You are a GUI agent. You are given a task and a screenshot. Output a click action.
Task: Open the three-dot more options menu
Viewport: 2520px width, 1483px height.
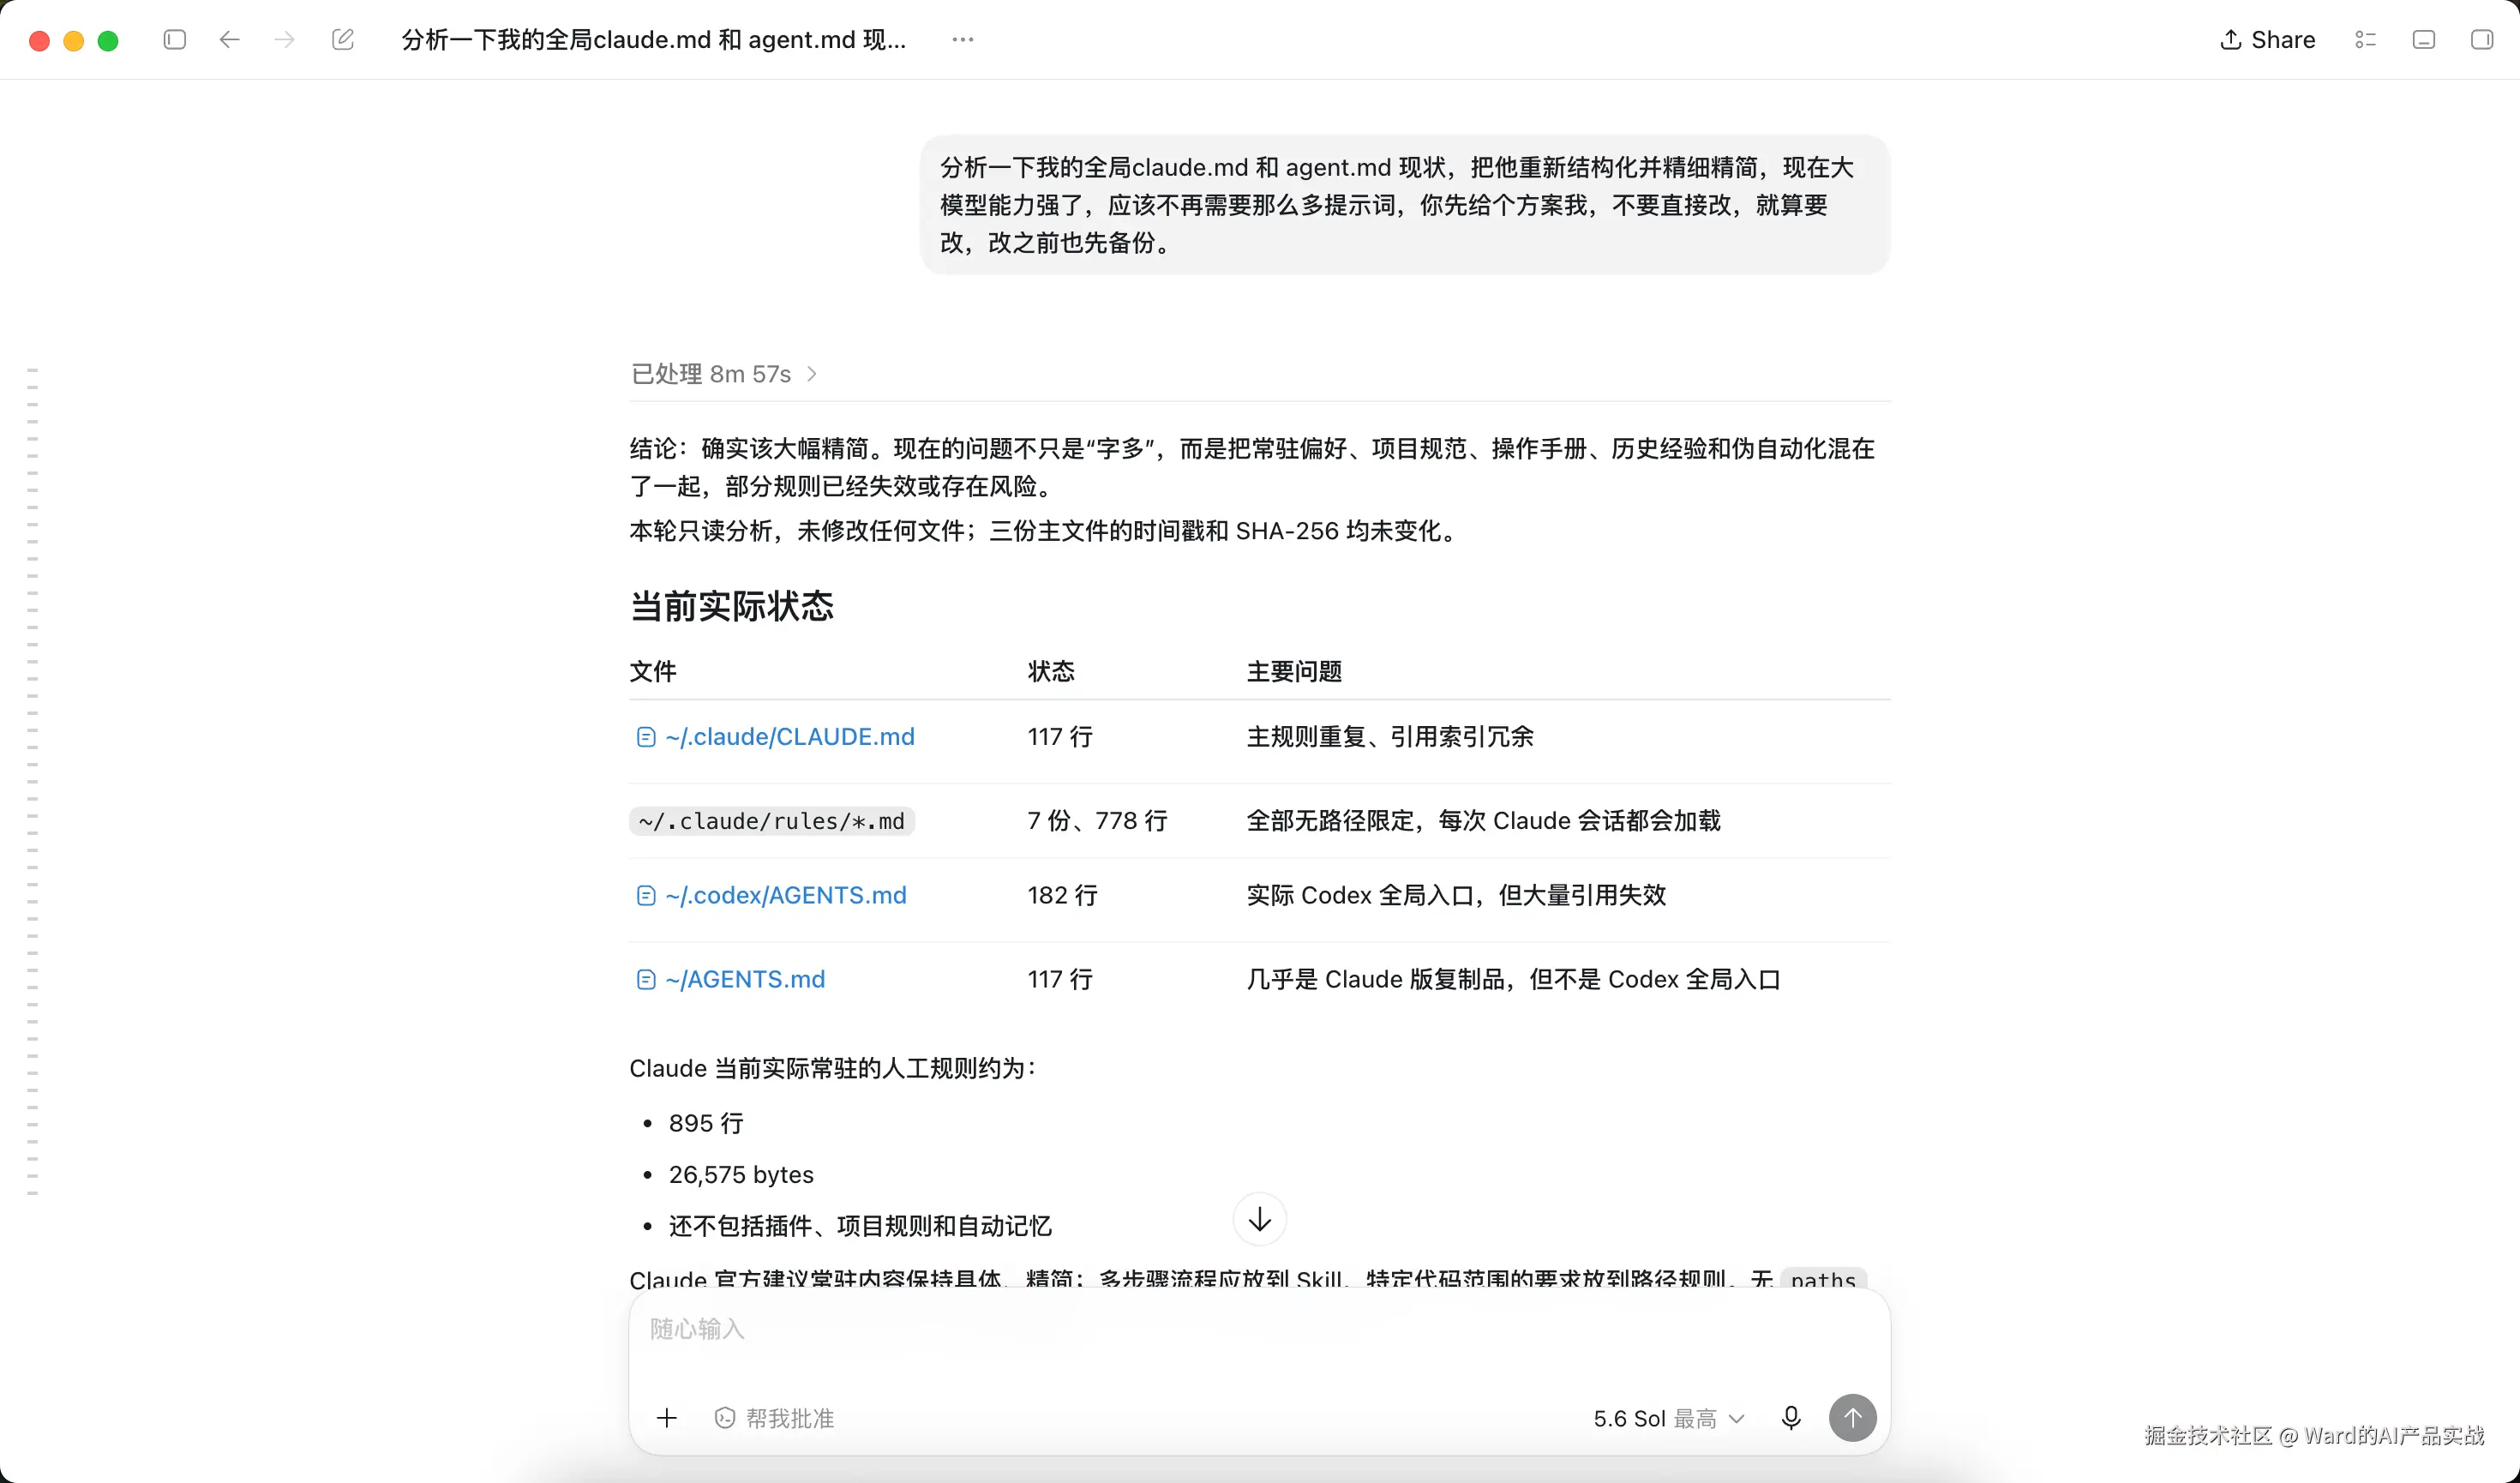(963, 40)
